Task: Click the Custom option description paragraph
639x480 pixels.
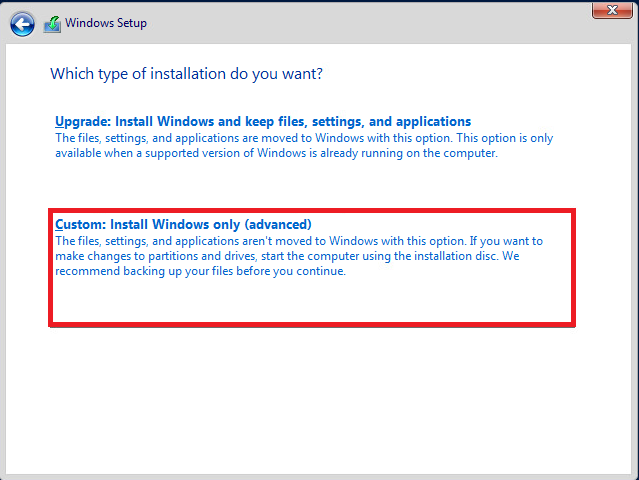Action: pos(299,256)
